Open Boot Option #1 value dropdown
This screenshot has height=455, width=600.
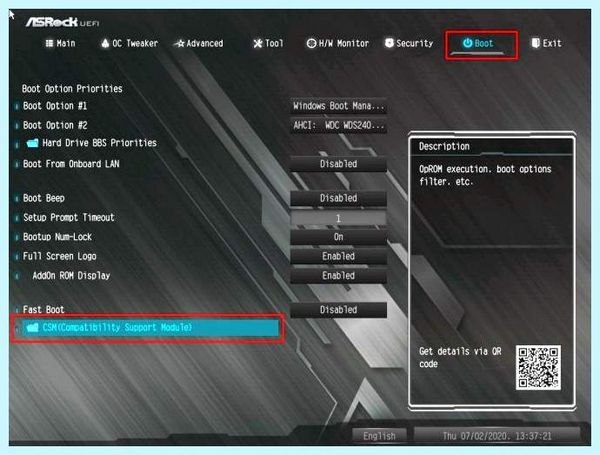point(338,106)
